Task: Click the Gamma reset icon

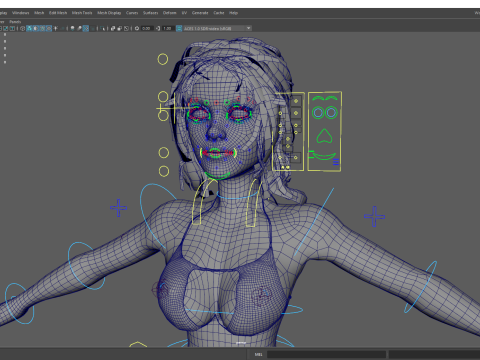Action: 158,28
